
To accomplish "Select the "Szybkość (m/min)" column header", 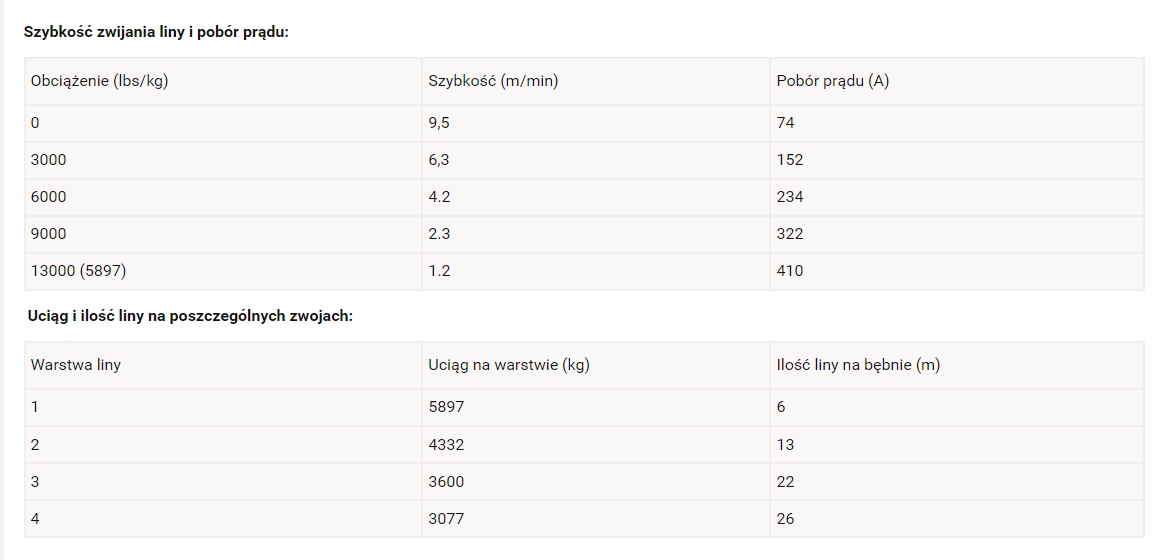I will (493, 81).
